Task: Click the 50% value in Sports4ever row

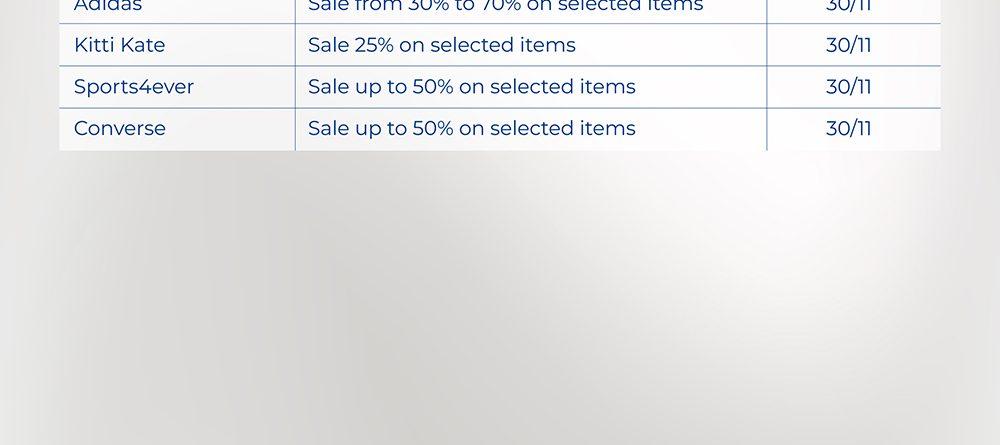Action: click(433, 87)
